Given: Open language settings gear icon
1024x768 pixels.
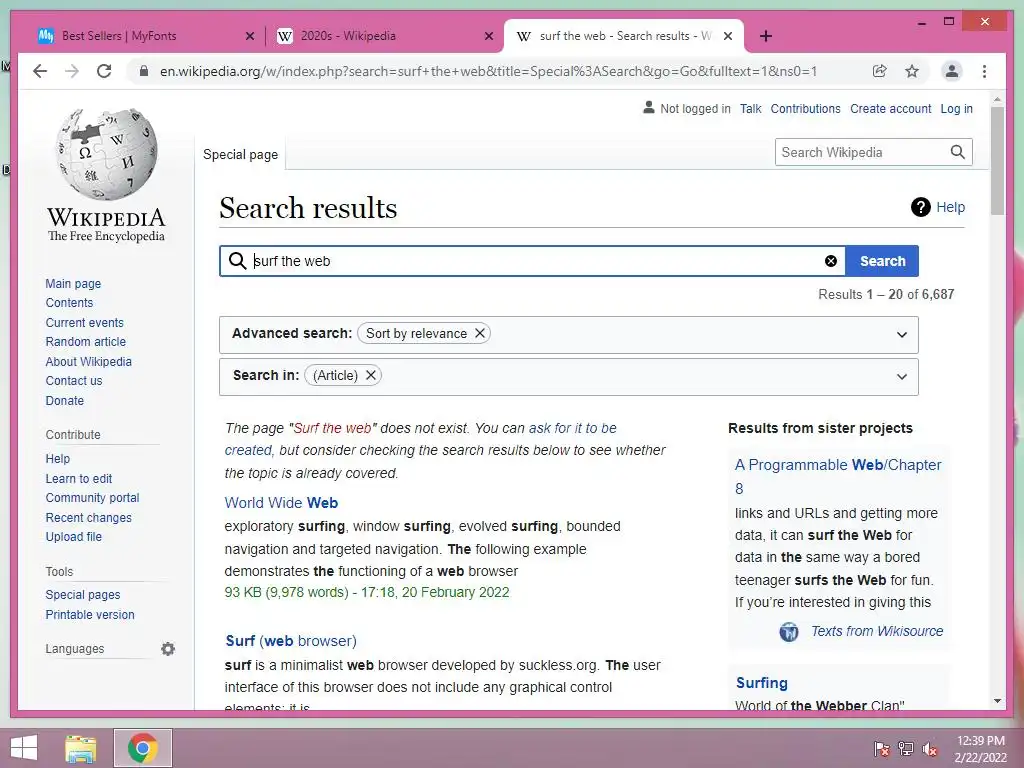Looking at the screenshot, I should (x=168, y=648).
